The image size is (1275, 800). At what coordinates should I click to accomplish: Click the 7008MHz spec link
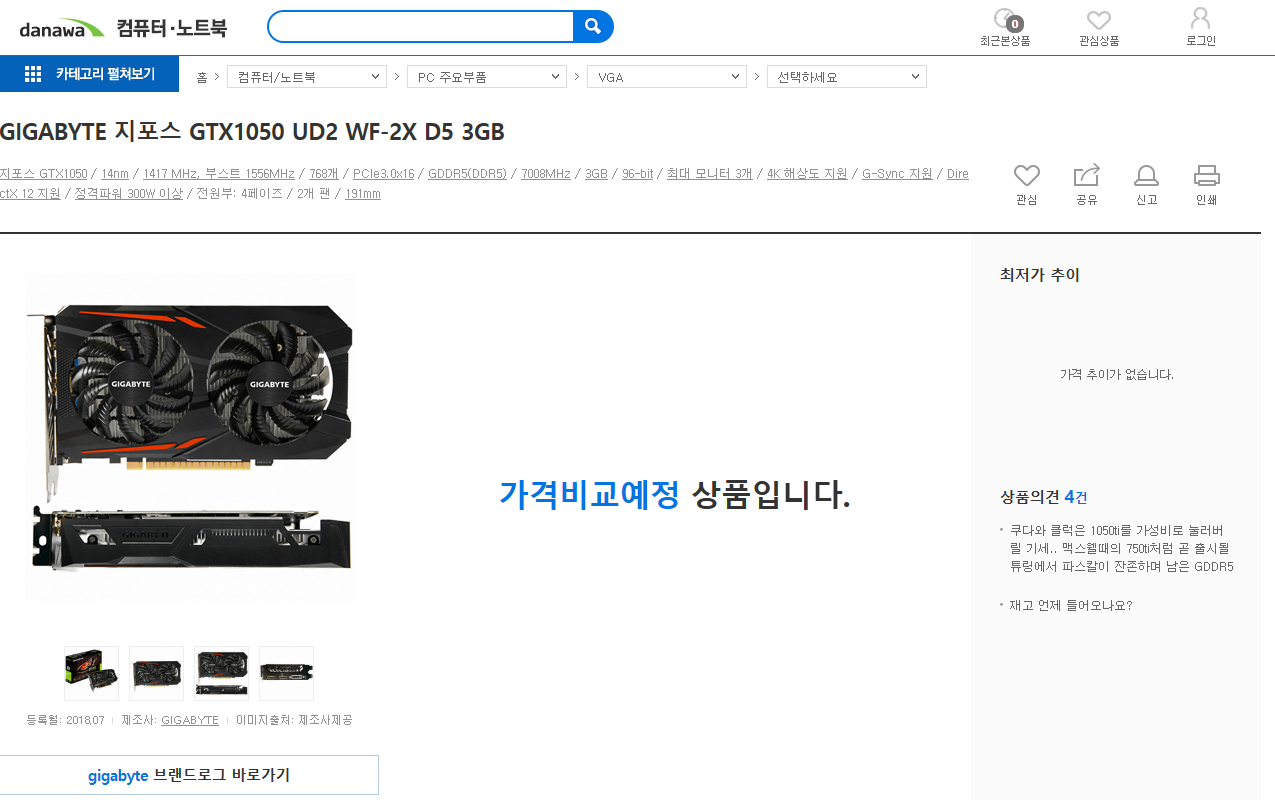point(546,174)
